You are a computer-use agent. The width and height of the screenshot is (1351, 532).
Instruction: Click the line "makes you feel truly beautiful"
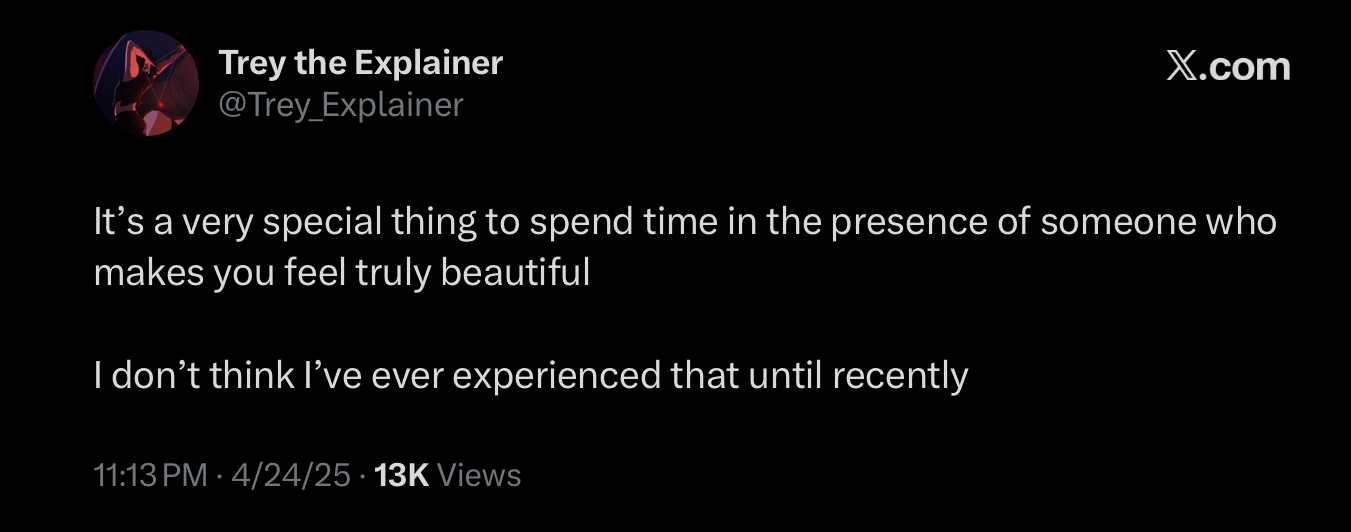[341, 272]
